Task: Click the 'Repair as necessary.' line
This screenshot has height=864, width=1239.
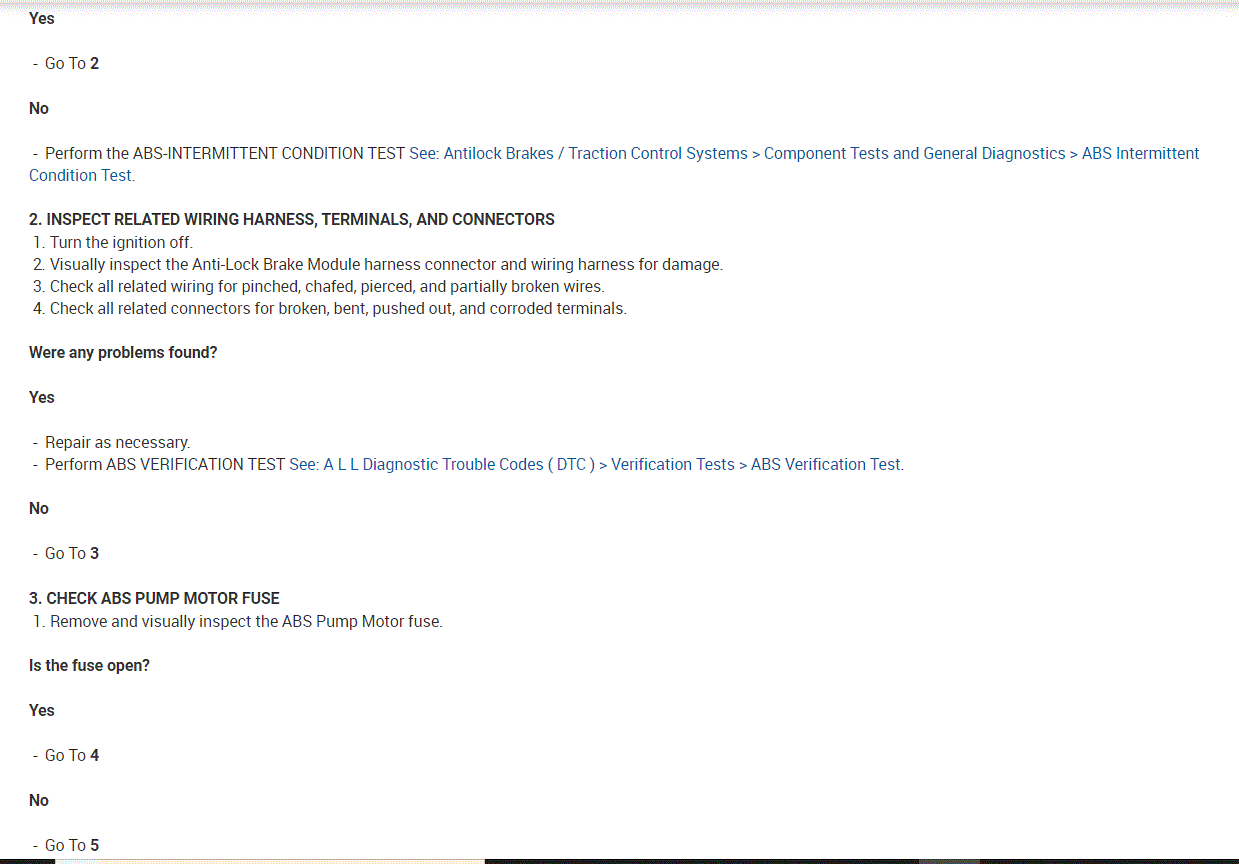Action: coord(117,442)
